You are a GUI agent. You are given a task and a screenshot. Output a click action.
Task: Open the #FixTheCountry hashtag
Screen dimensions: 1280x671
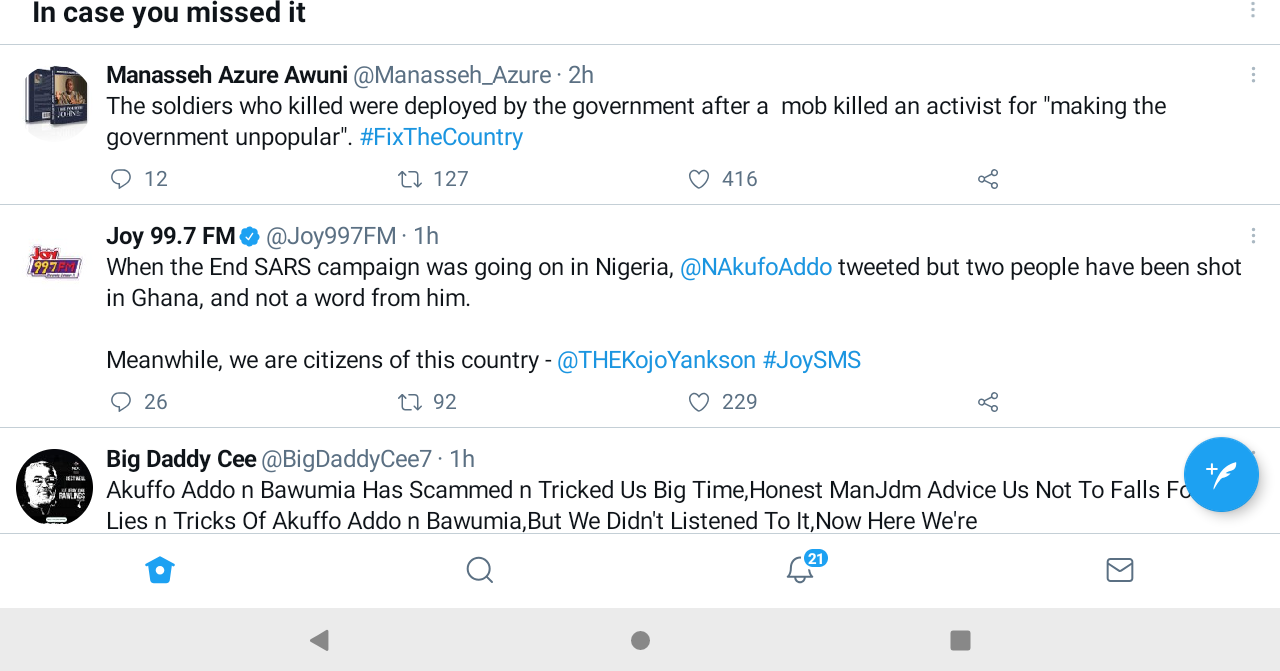point(441,138)
